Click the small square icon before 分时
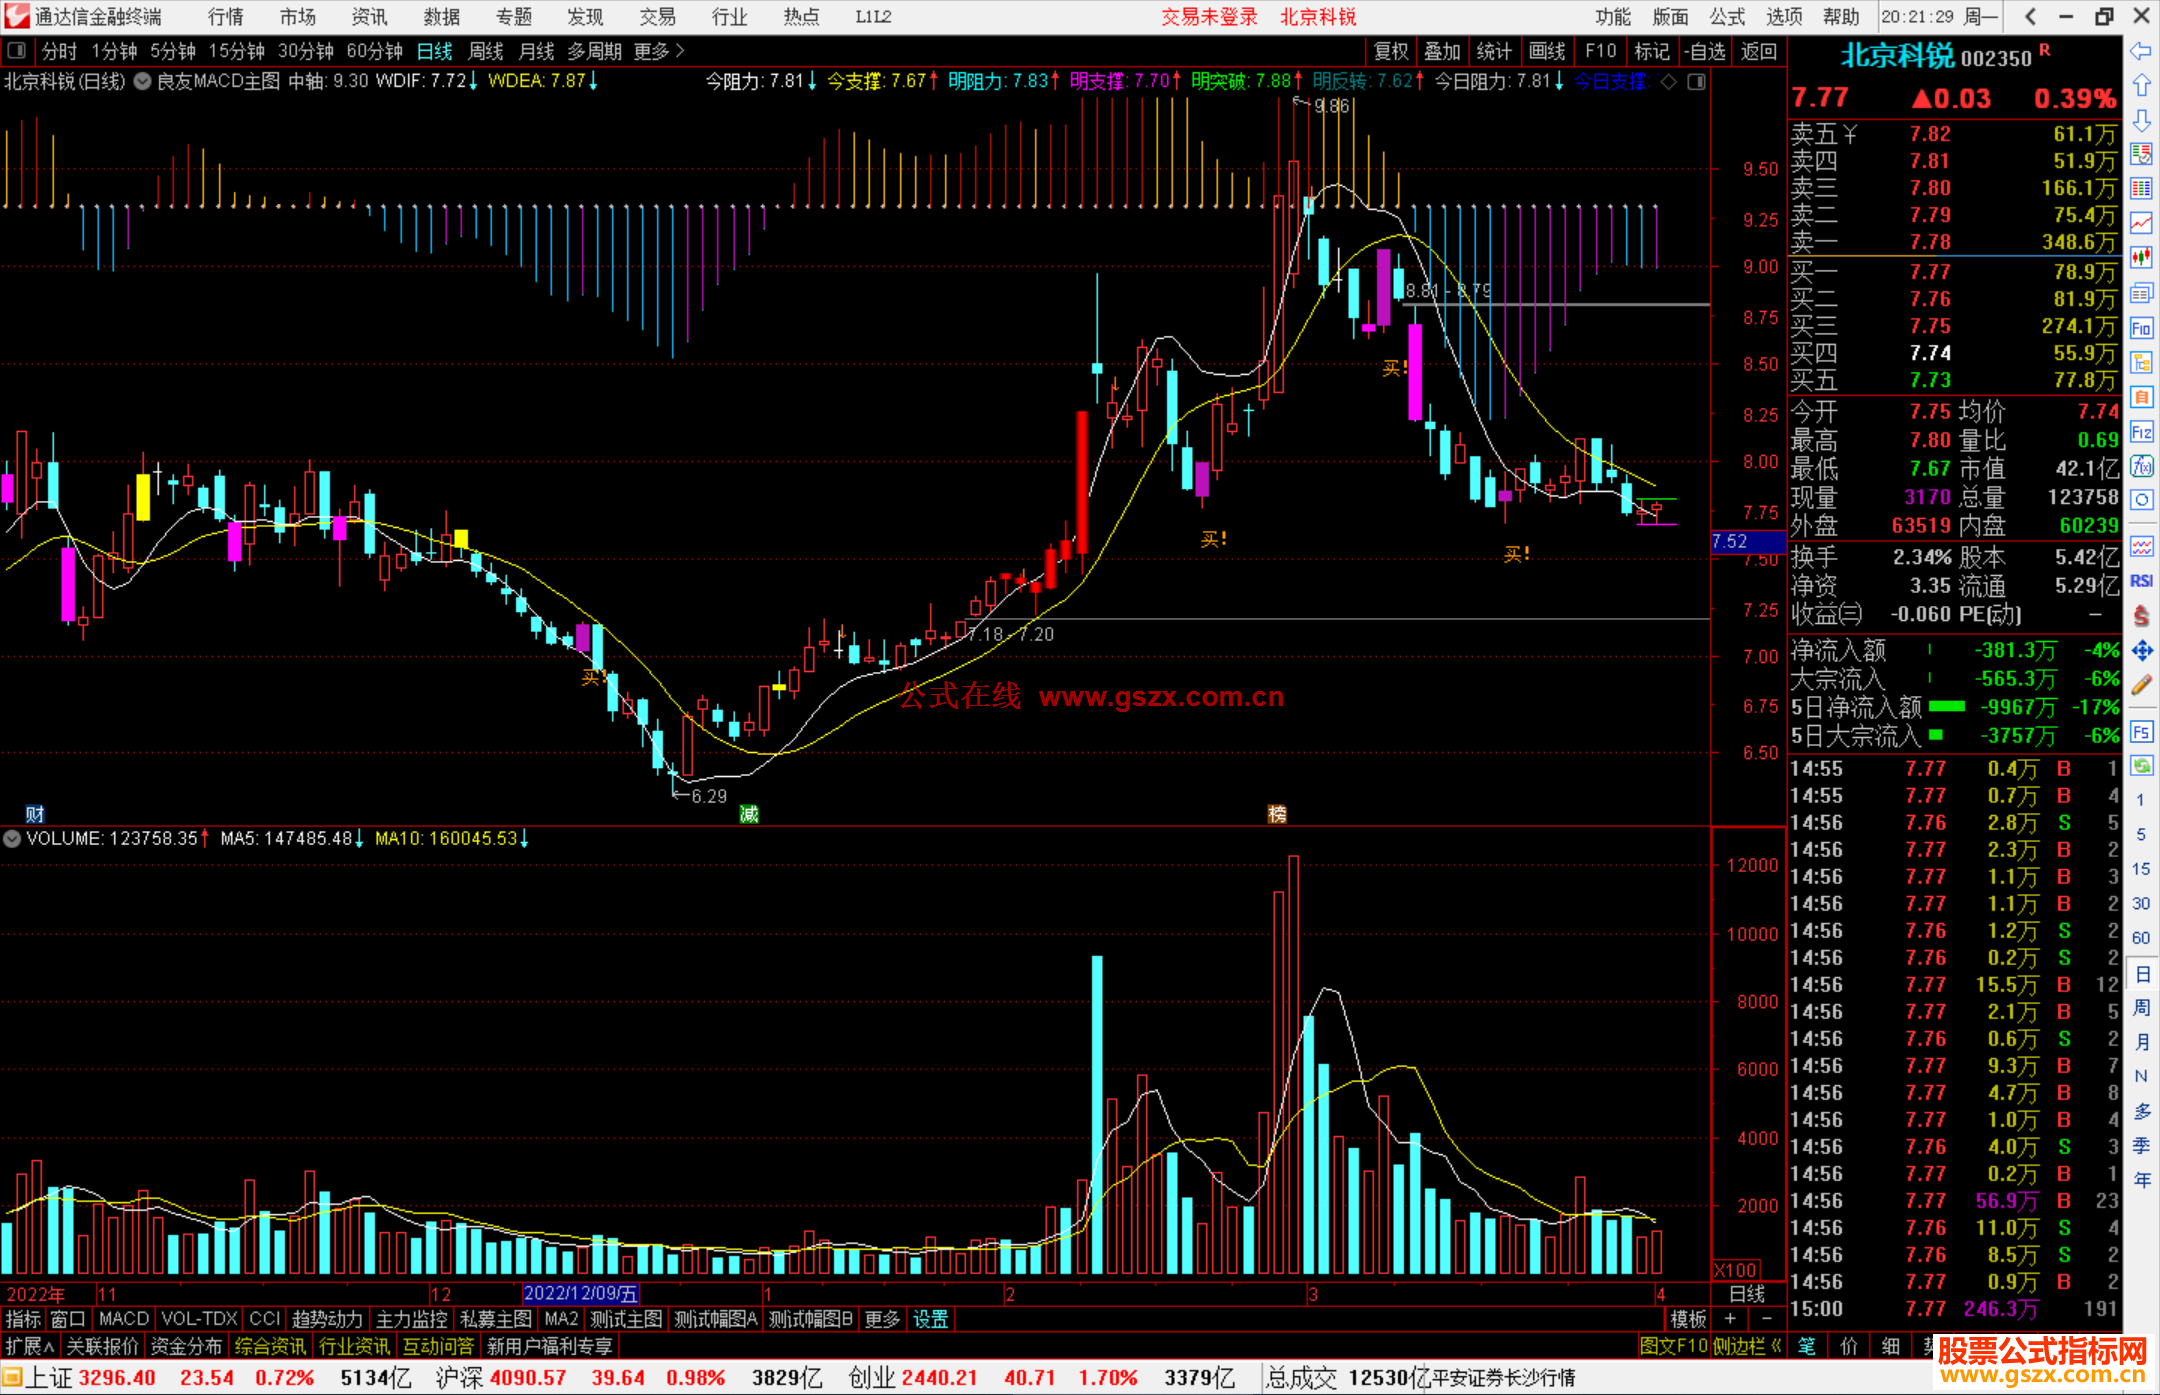This screenshot has height=1395, width=2160. [16, 51]
